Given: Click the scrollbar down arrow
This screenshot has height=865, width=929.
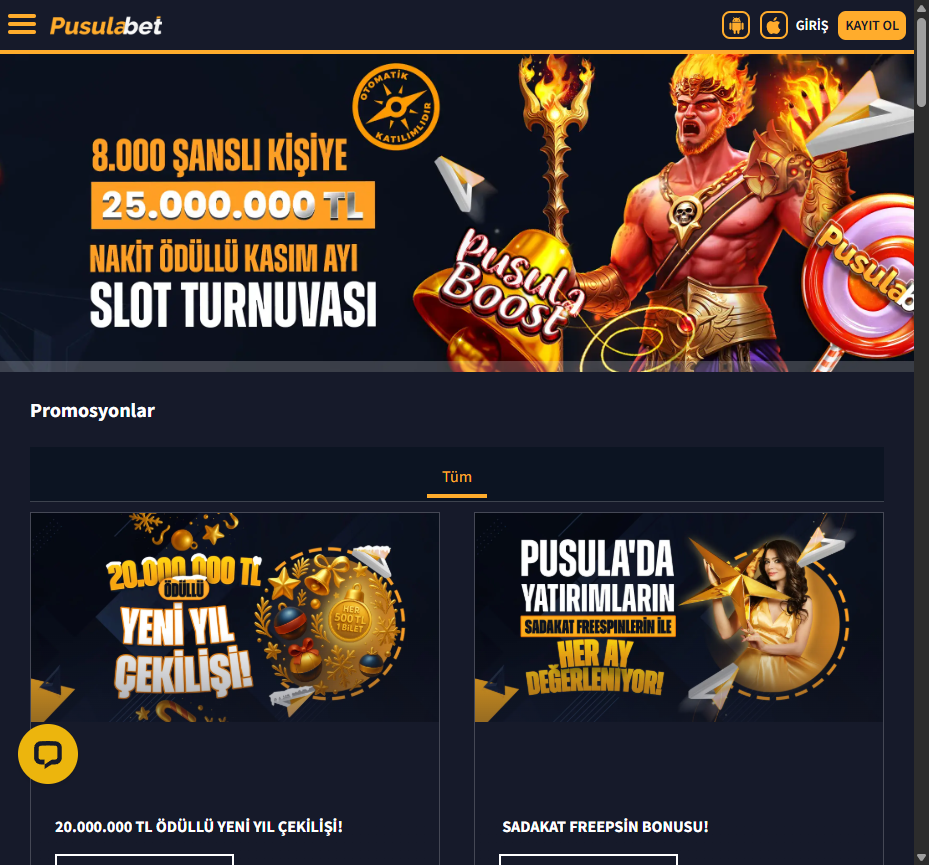Looking at the screenshot, I should coord(922,857).
